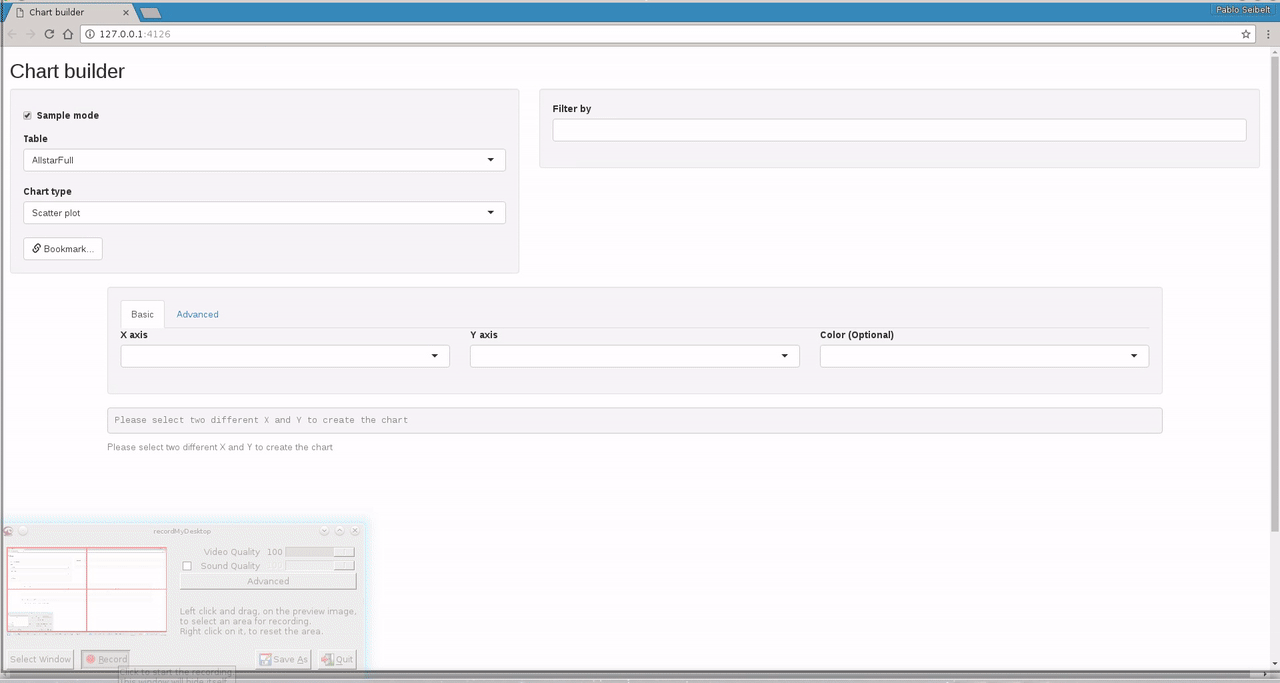Open site information icon in address bar

90,34
